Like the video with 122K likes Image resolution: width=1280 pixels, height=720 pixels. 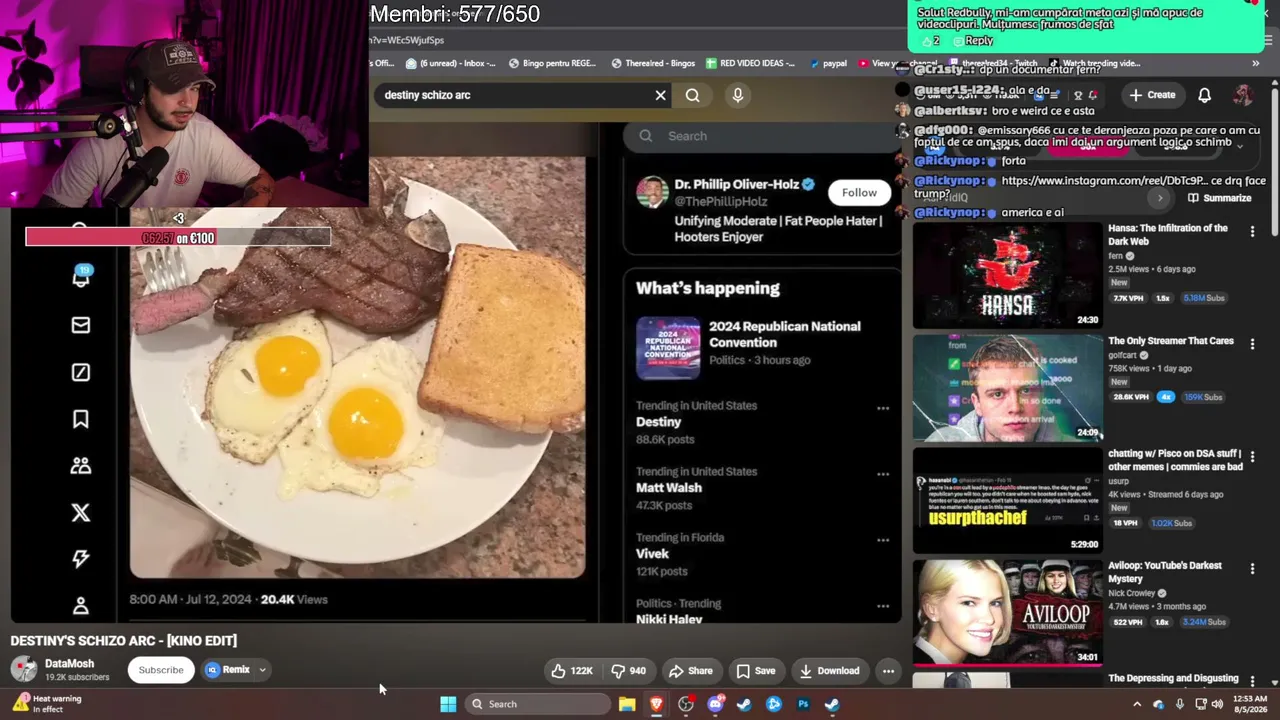coord(572,671)
